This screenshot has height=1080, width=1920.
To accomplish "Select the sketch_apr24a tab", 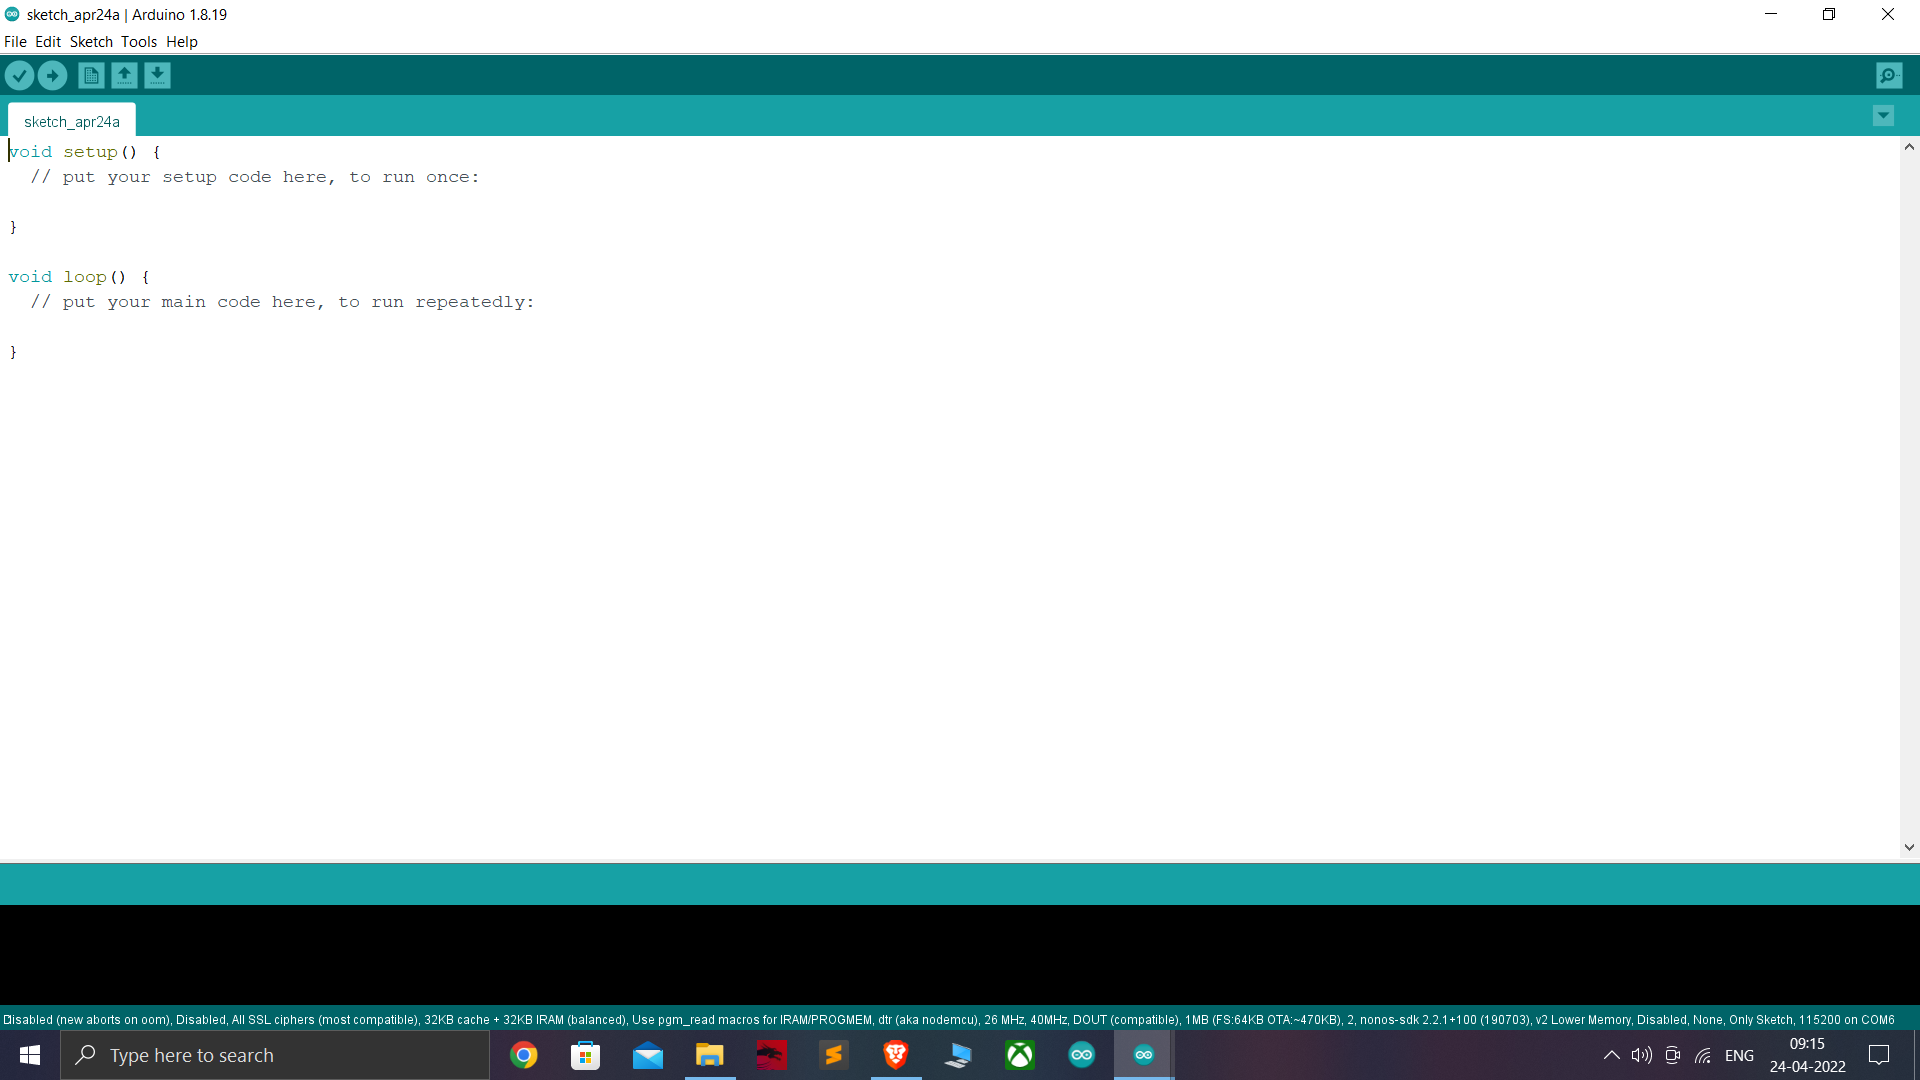I will [72, 121].
